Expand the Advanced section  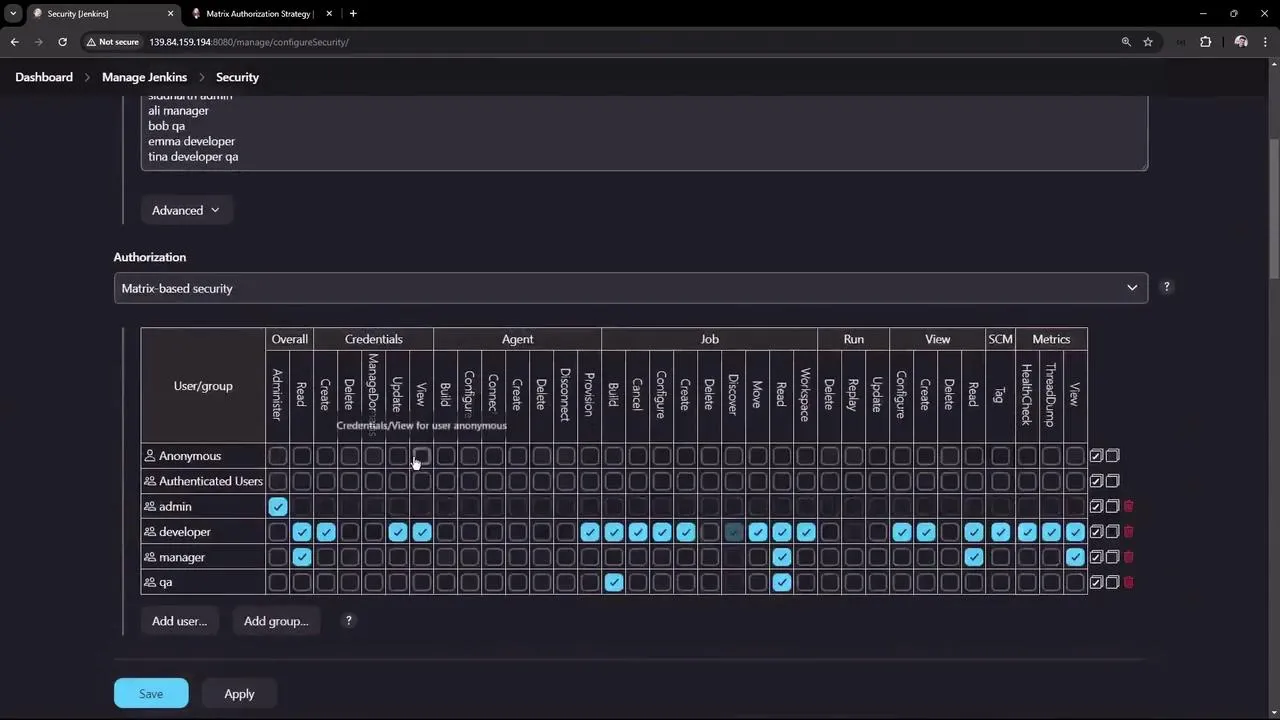186,210
